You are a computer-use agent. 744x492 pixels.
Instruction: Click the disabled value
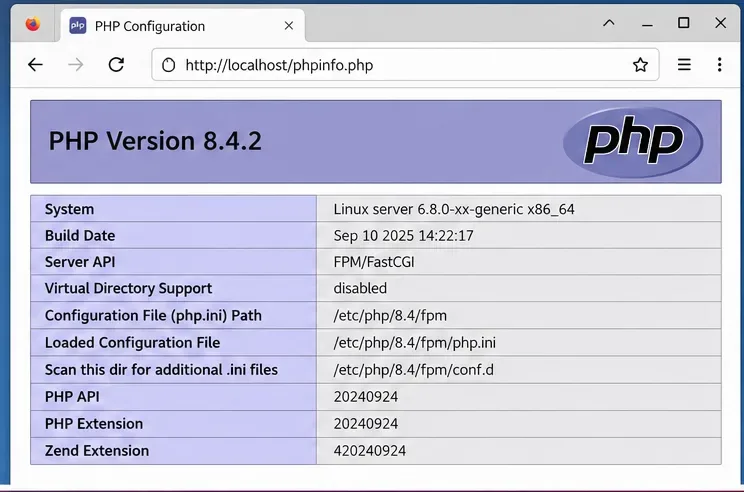point(360,288)
